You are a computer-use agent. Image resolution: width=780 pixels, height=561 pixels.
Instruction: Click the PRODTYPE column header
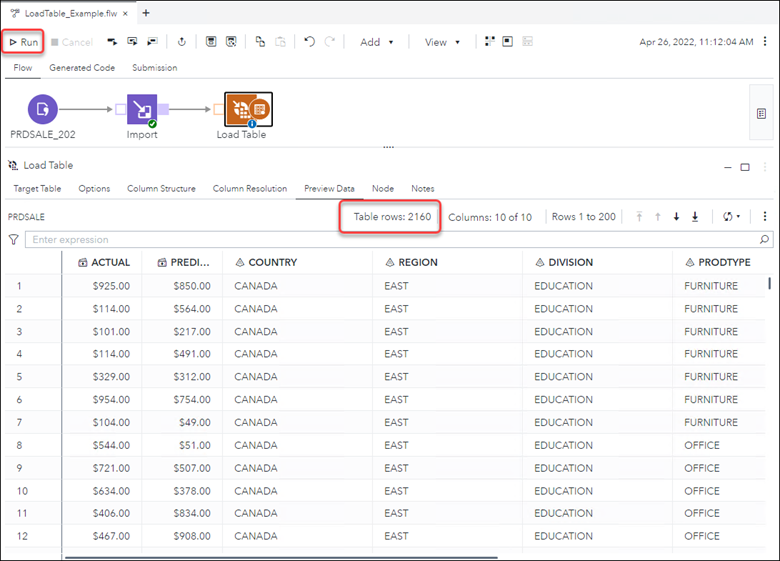719,262
